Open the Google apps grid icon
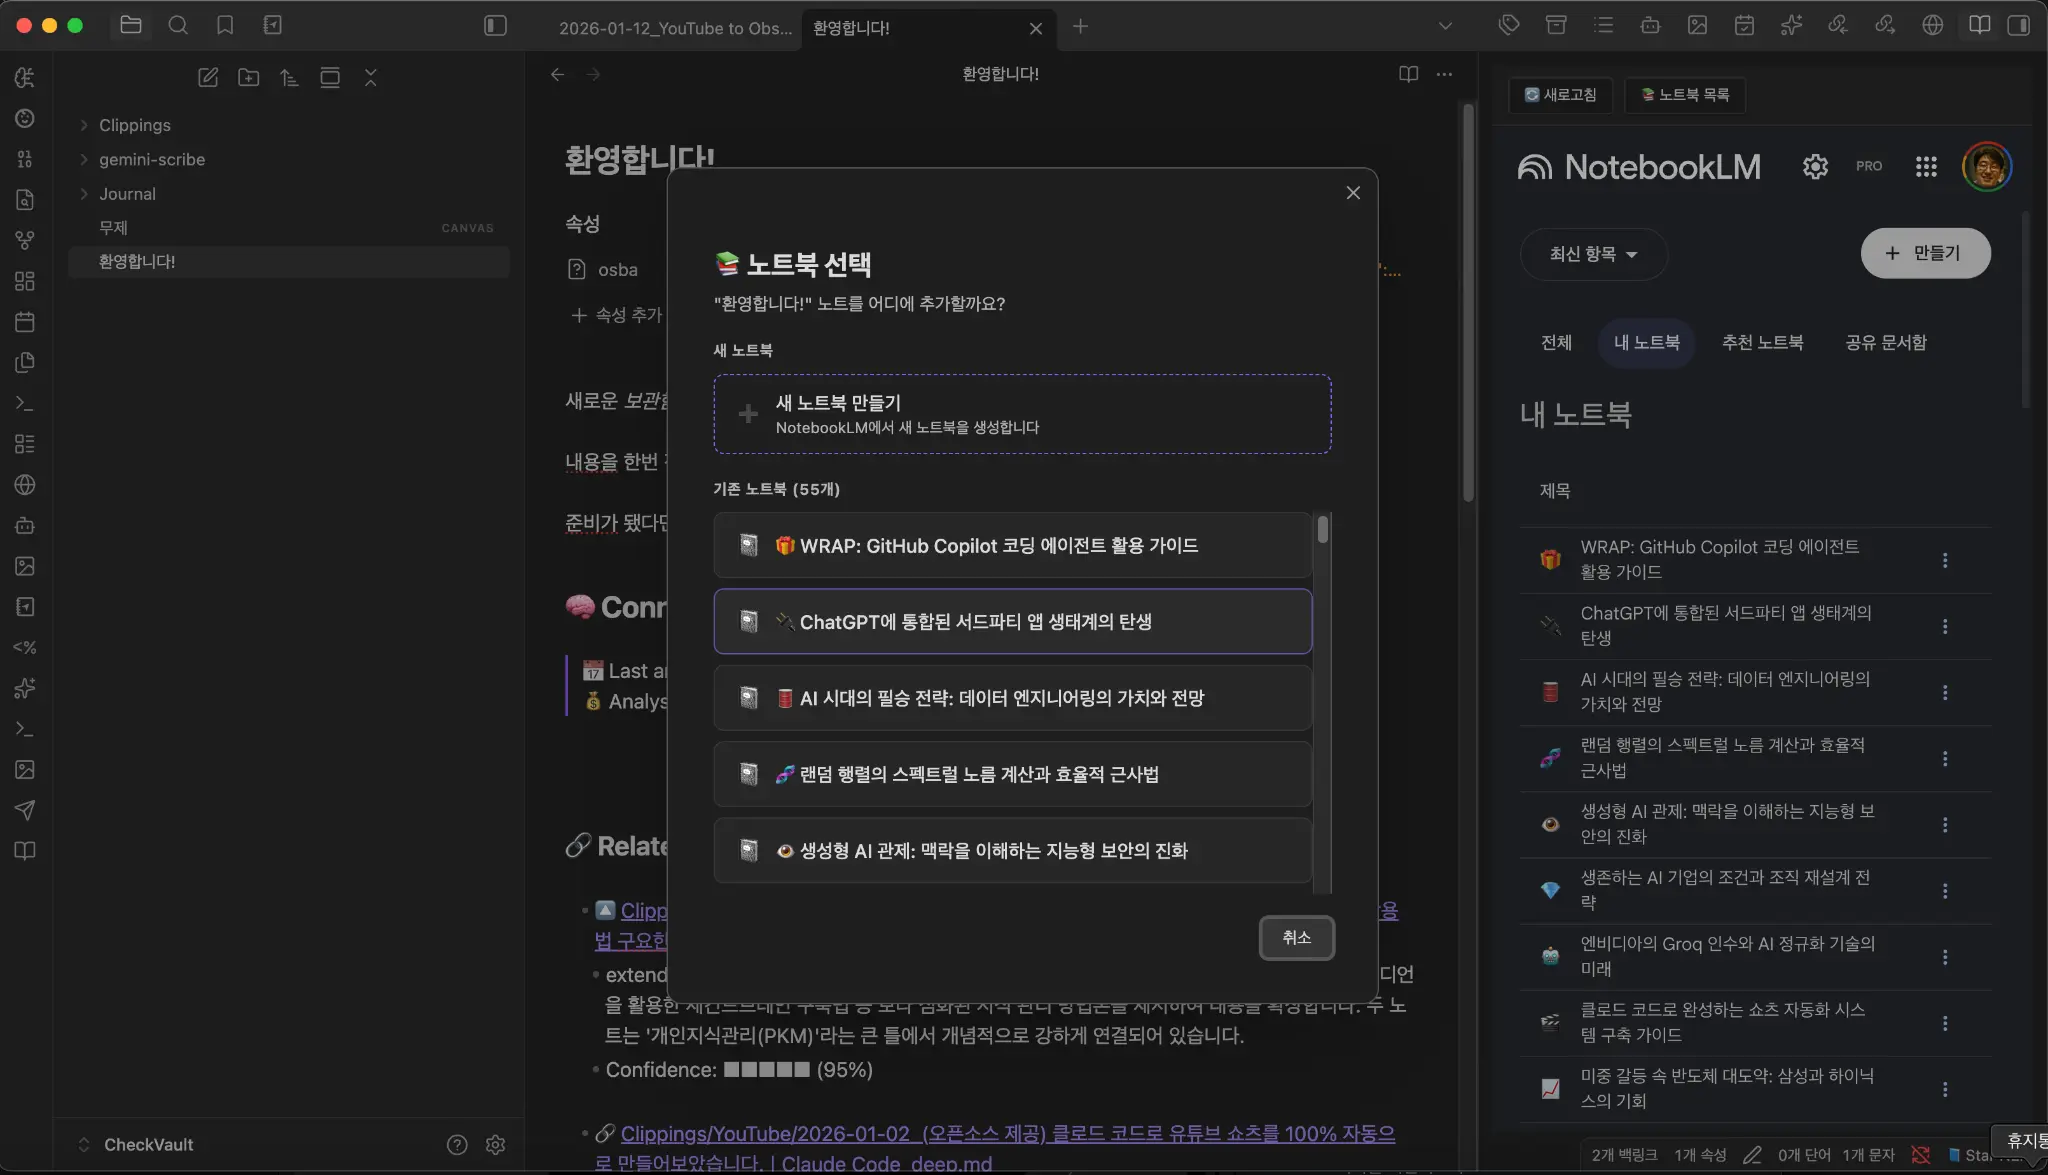 tap(1926, 166)
